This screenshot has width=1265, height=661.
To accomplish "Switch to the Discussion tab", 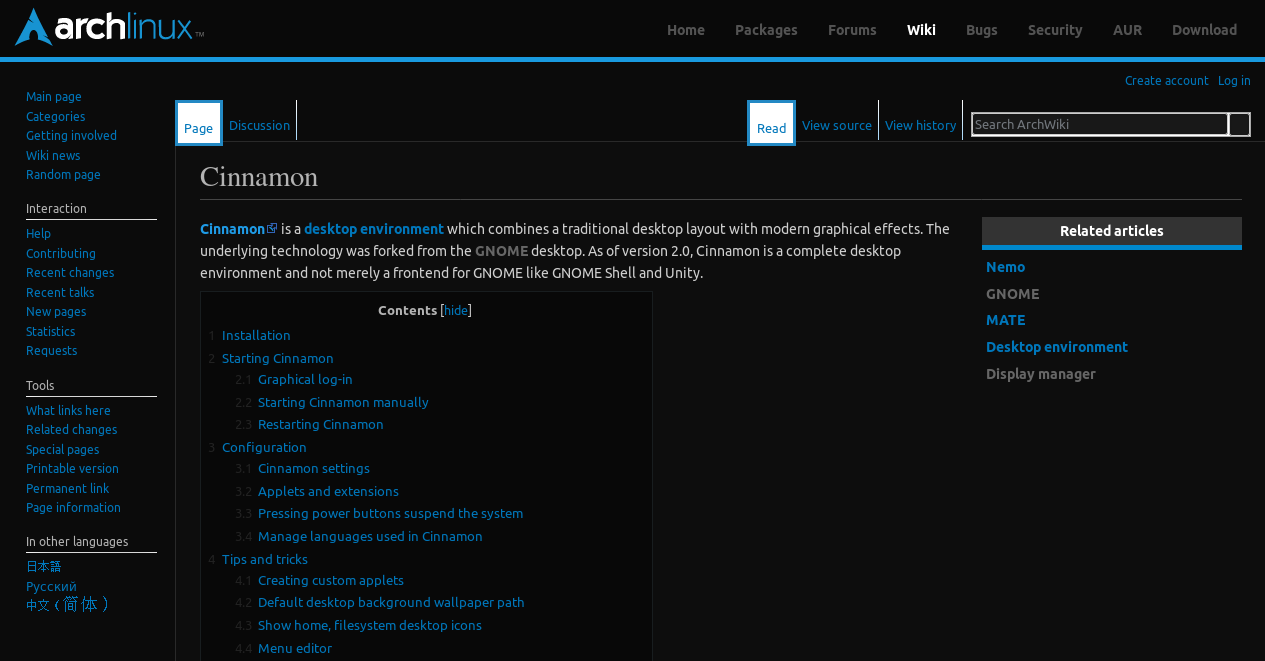I will point(259,125).
